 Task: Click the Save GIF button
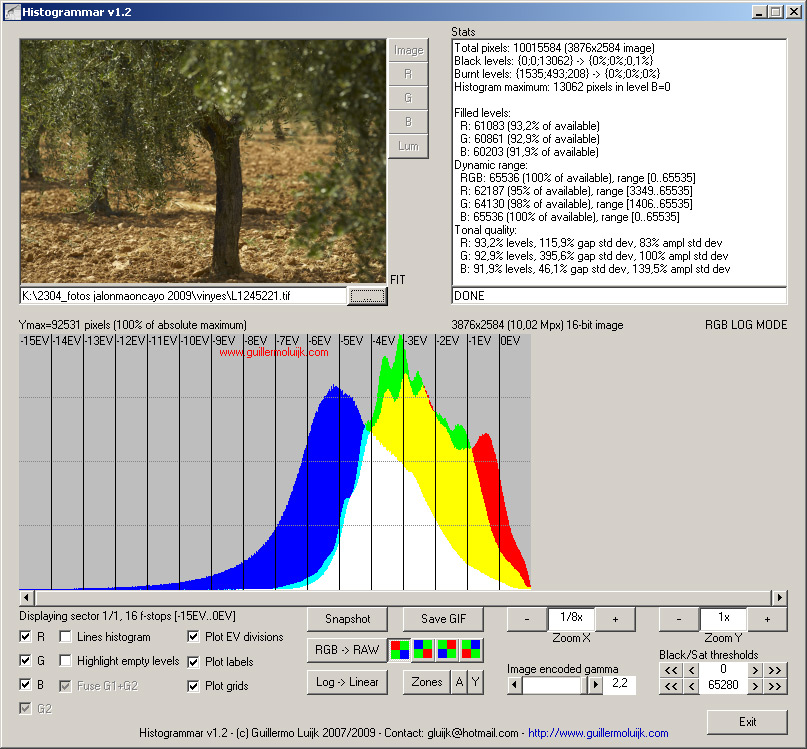tap(443, 619)
